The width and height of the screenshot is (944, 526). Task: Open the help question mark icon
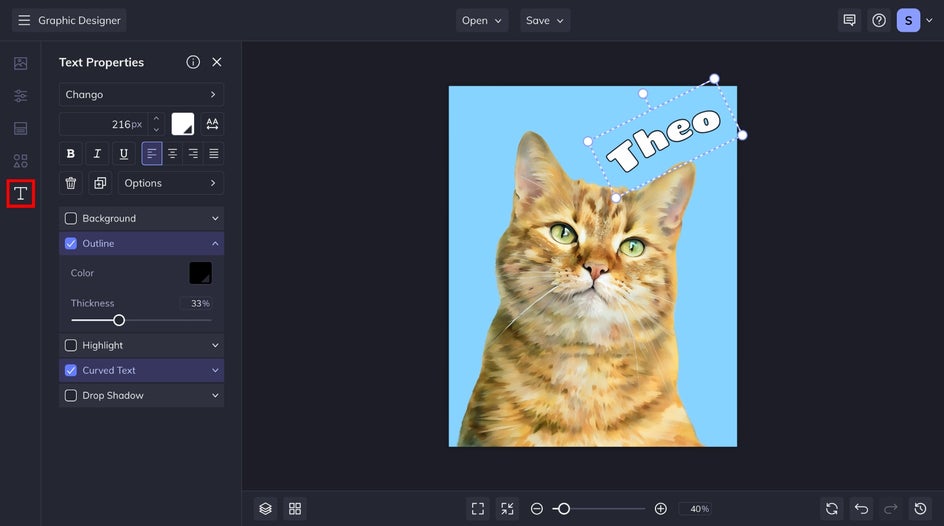pos(879,20)
